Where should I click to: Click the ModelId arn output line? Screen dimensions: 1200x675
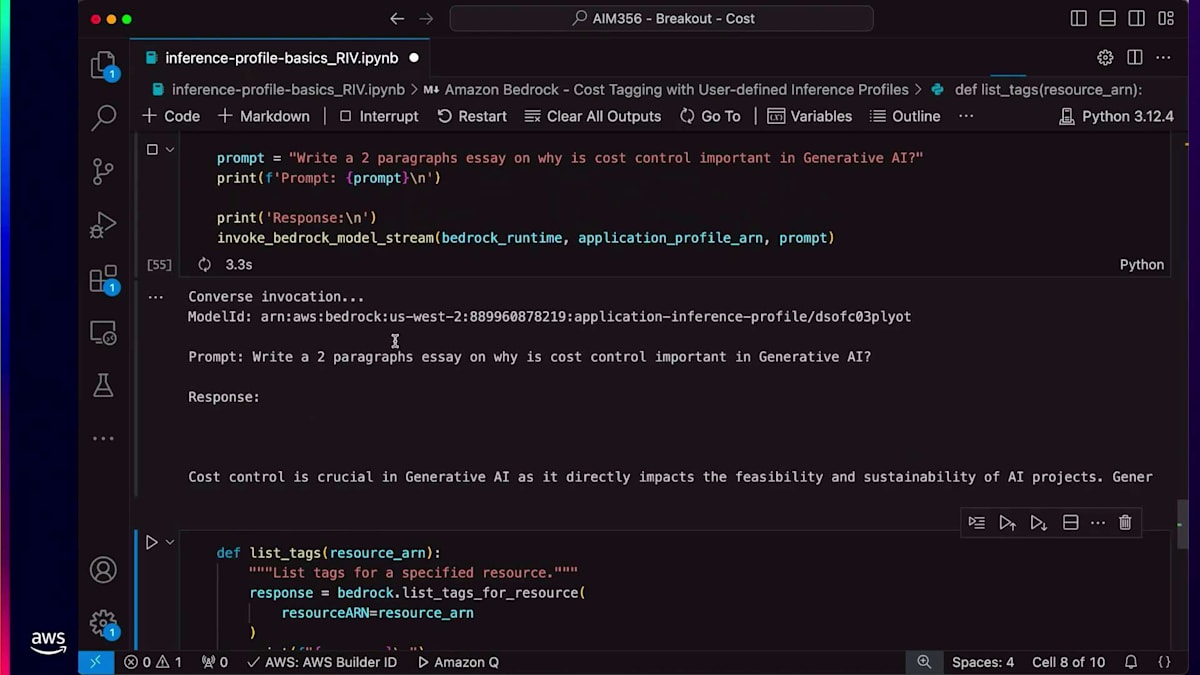tap(549, 317)
